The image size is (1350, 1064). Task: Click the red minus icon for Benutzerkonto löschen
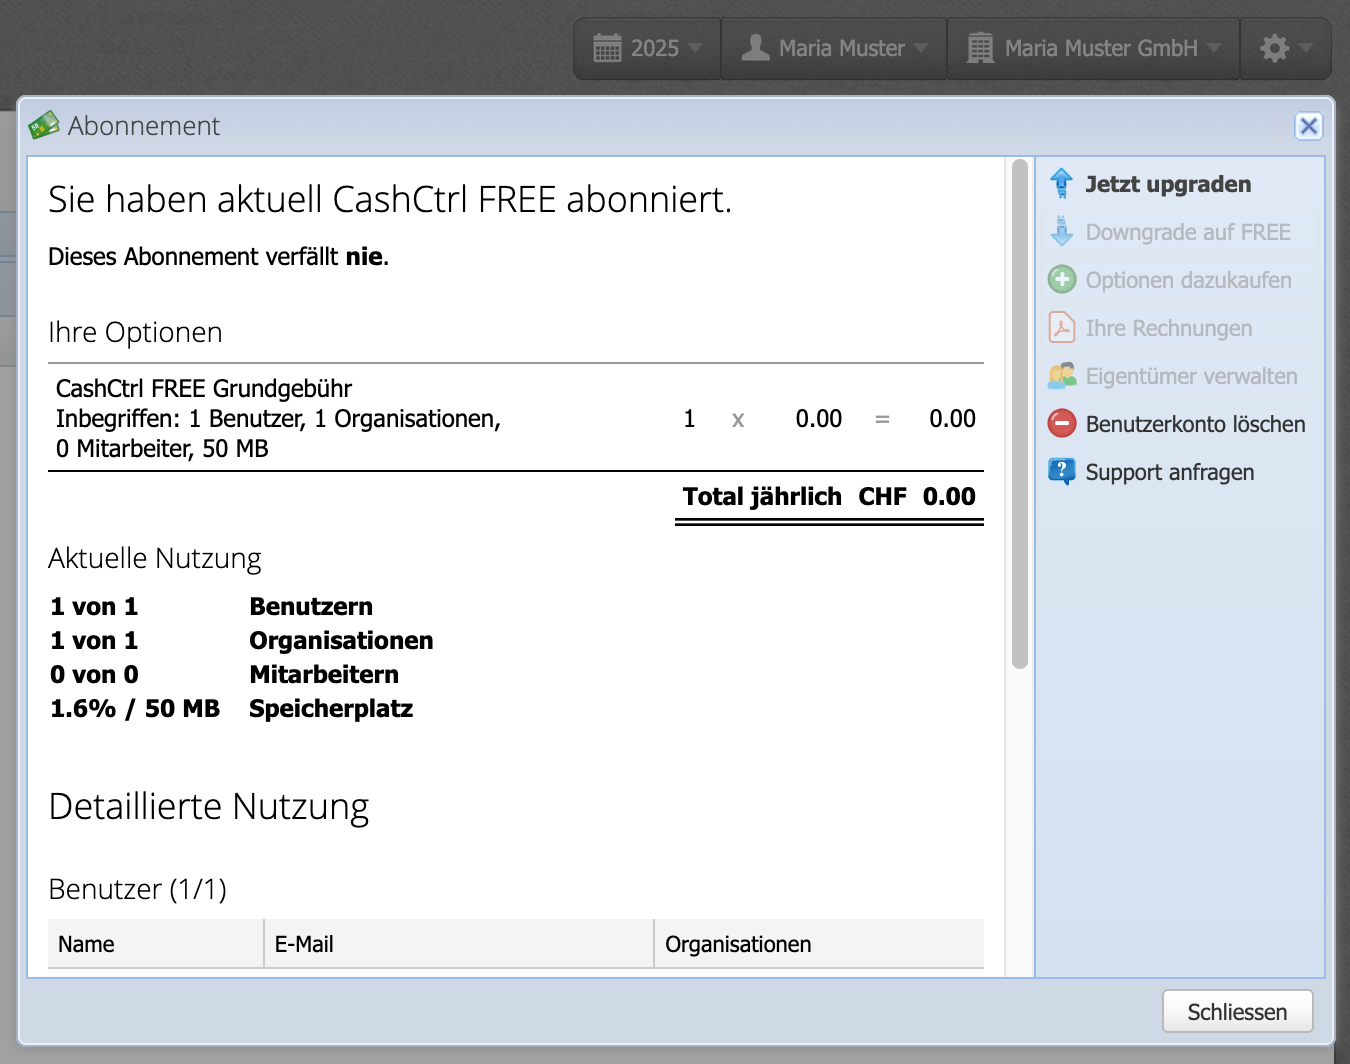coord(1062,423)
